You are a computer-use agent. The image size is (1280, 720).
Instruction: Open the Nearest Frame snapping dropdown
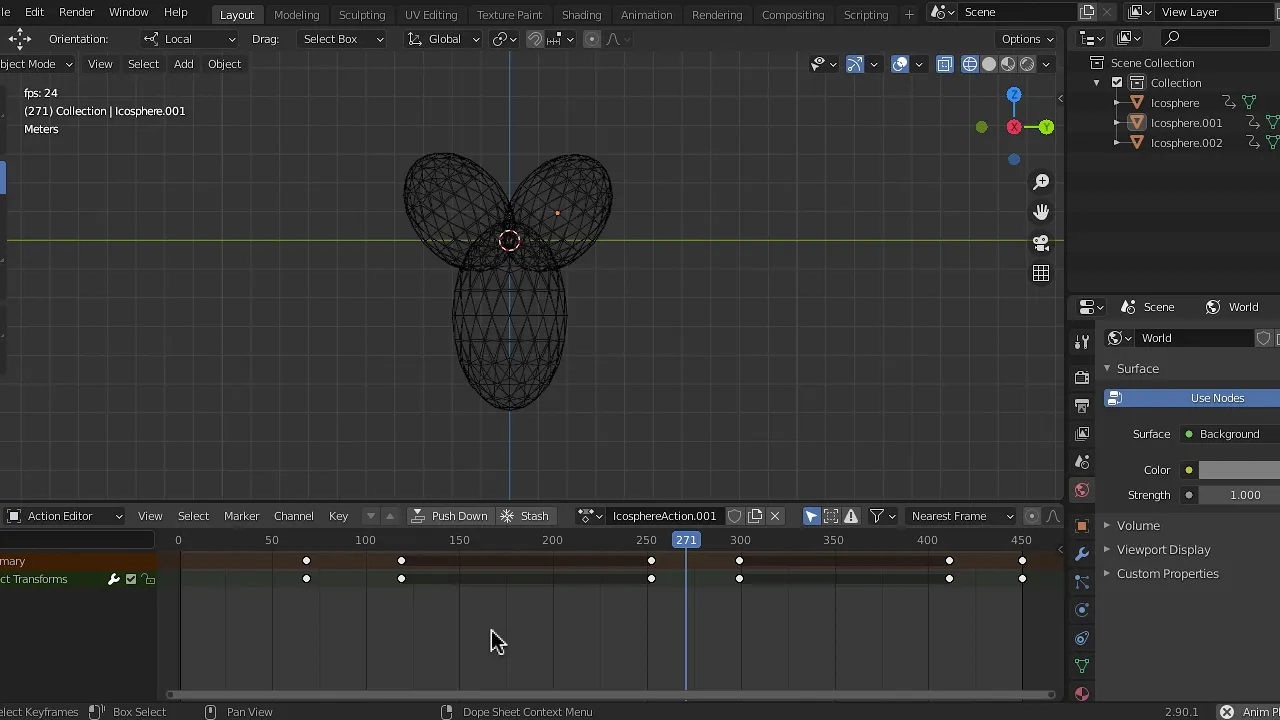click(961, 516)
